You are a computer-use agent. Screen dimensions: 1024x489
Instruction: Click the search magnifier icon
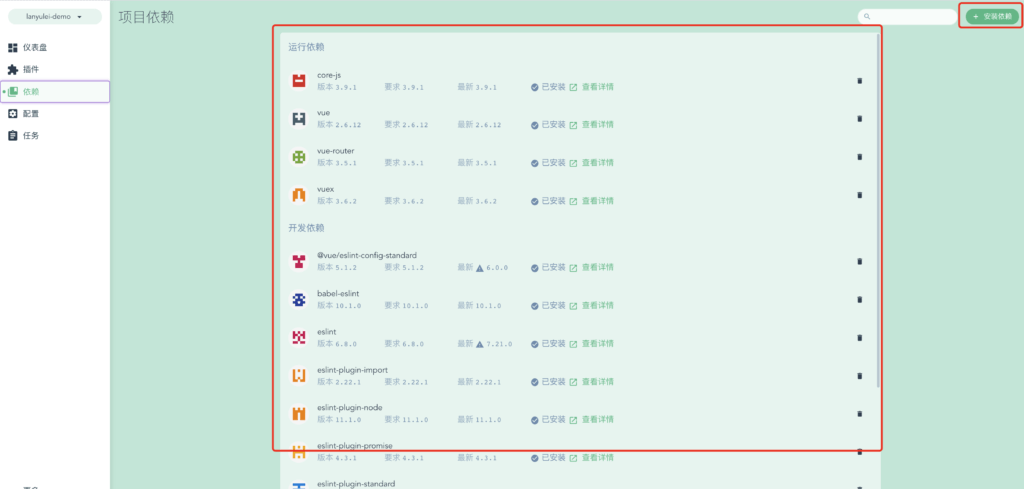tap(867, 16)
